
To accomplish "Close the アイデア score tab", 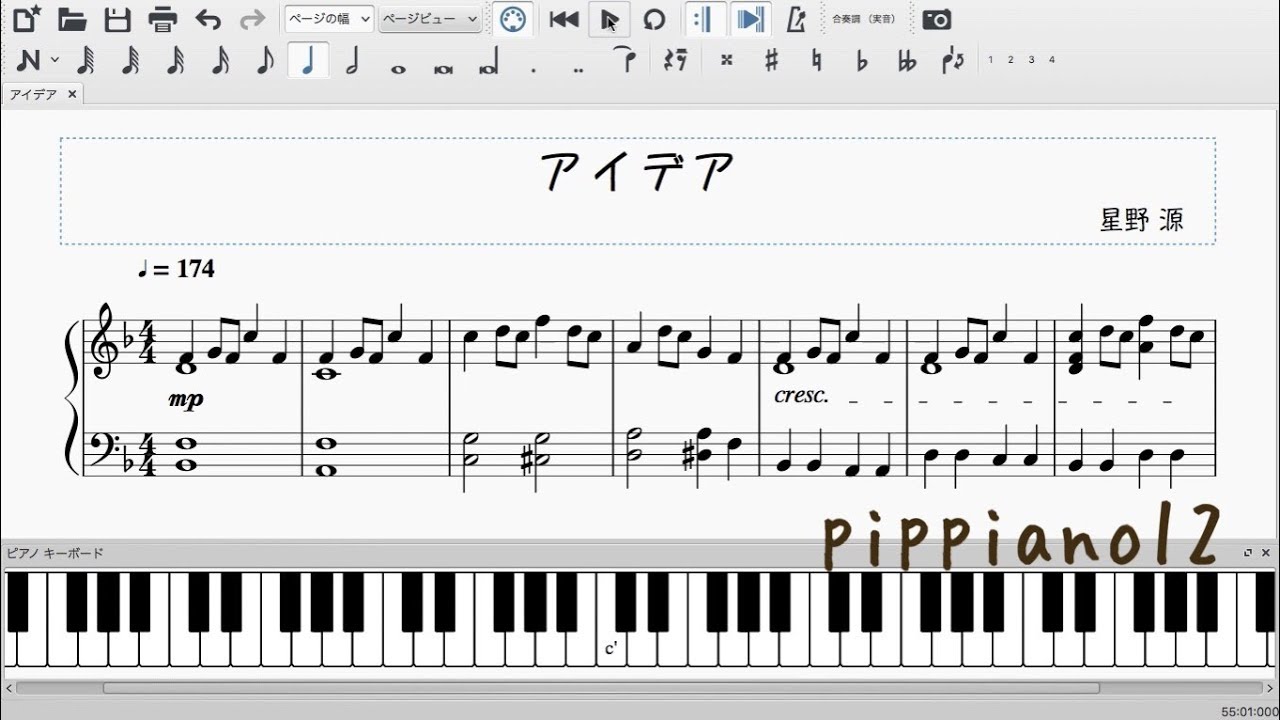I will [72, 94].
